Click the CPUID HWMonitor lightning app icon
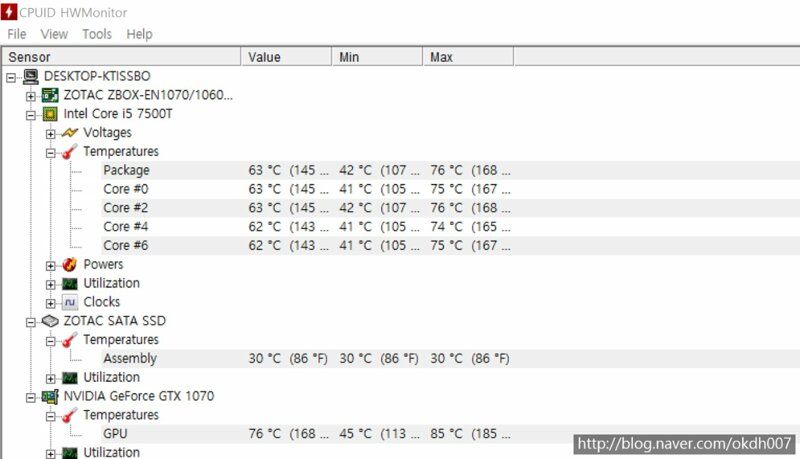 [x=9, y=11]
